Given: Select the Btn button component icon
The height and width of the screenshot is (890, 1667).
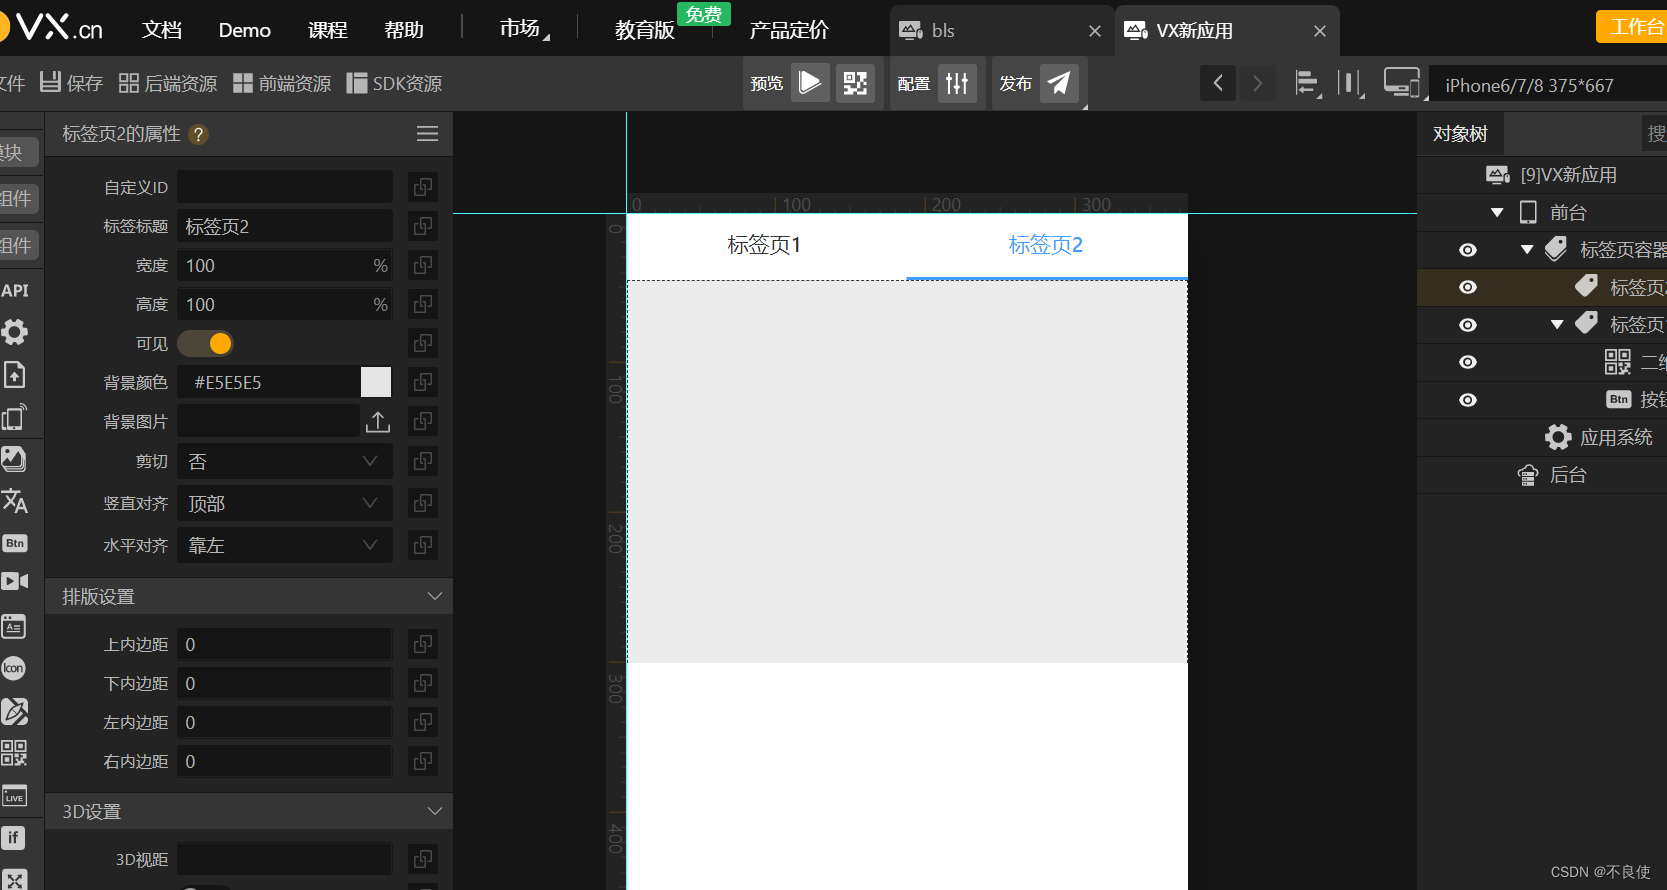Looking at the screenshot, I should (x=14, y=543).
